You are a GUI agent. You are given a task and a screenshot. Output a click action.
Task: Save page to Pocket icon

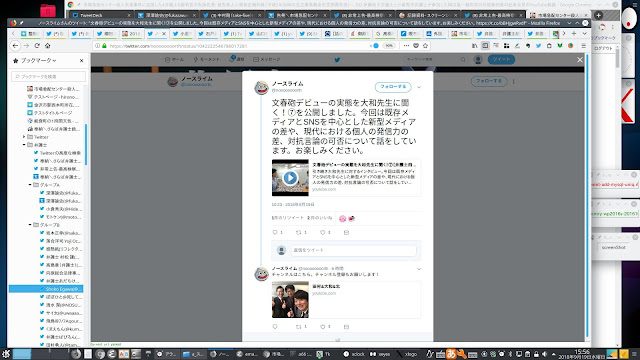[x=416, y=46]
